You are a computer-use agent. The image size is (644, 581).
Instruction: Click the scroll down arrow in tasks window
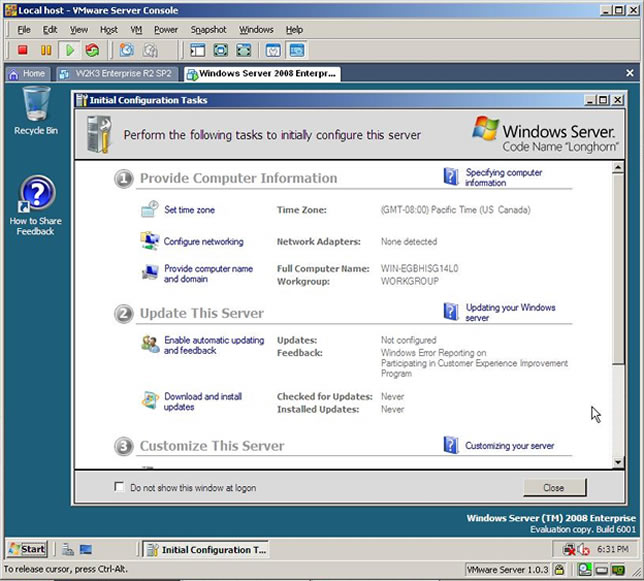coord(617,458)
